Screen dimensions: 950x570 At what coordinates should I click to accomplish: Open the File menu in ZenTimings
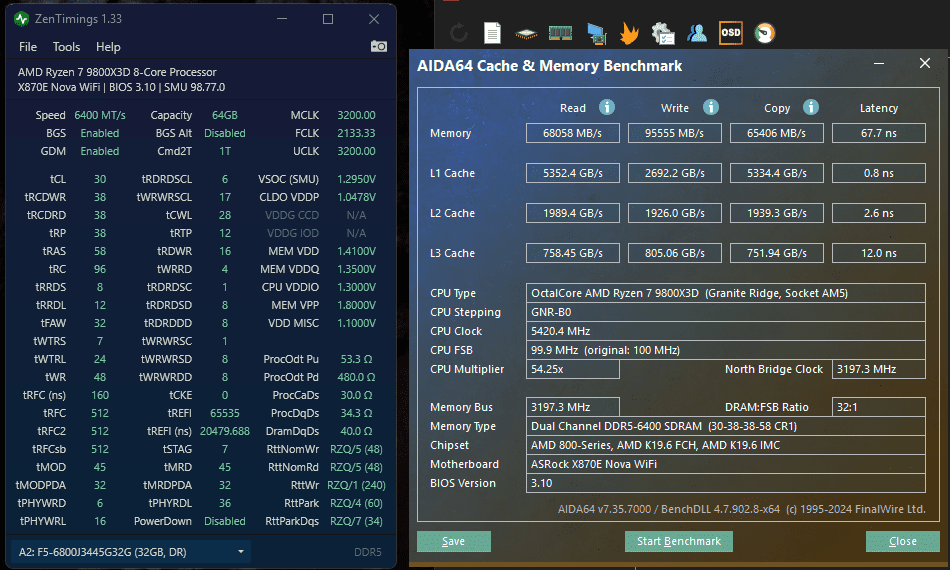(28, 47)
